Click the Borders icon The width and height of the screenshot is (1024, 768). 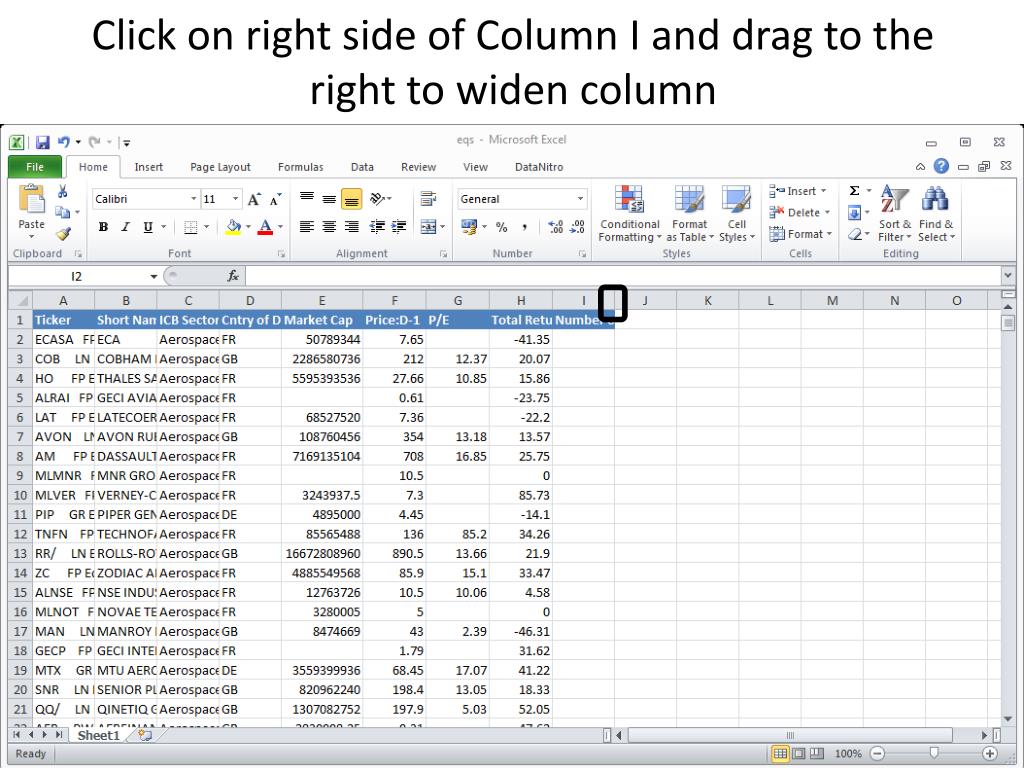(x=190, y=227)
